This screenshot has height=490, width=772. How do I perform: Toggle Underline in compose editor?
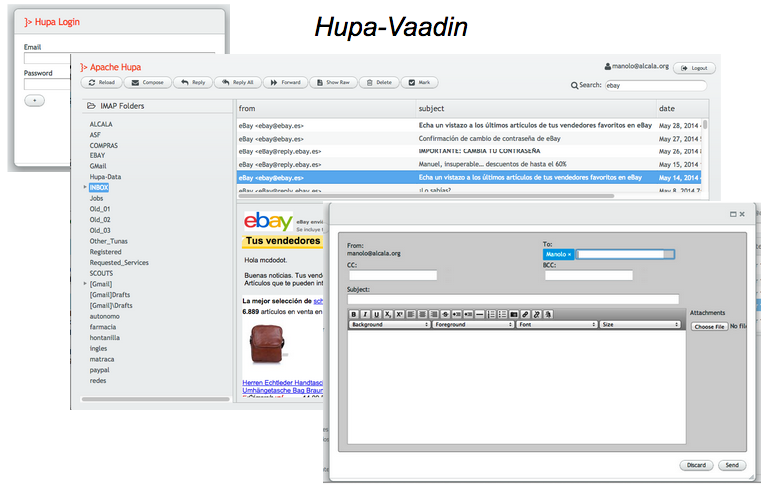point(377,314)
